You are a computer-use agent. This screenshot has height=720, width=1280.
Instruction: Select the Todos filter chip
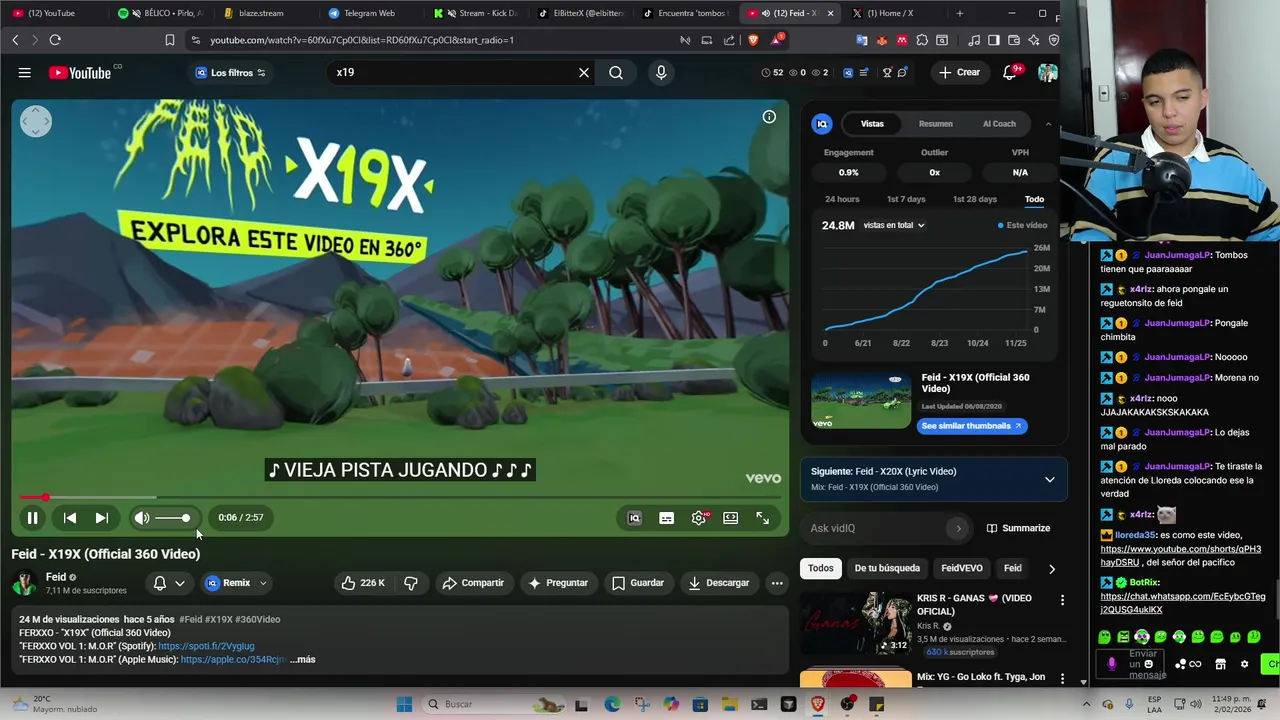820,568
